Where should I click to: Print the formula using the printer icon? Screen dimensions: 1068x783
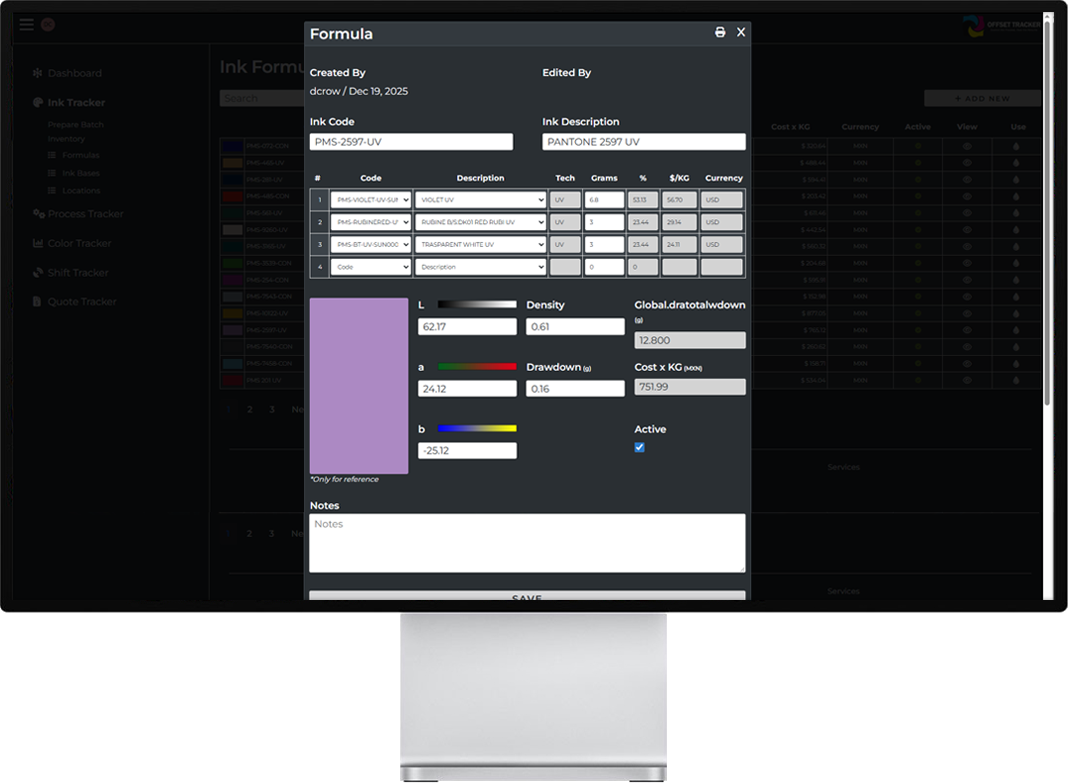tap(719, 32)
